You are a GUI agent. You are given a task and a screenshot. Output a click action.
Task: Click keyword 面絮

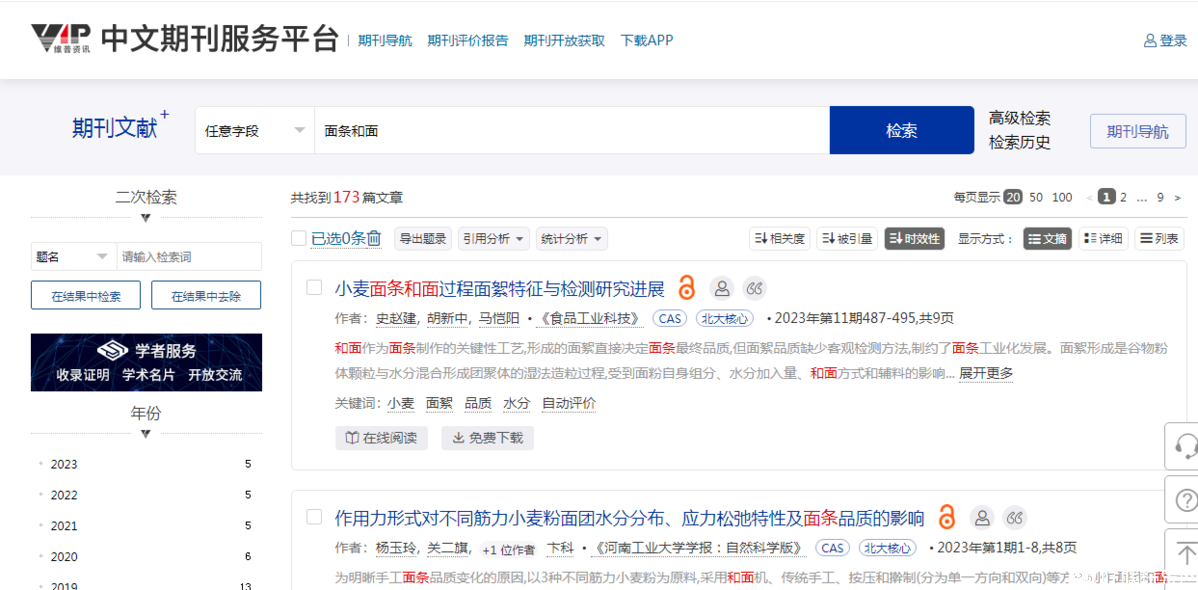439,404
